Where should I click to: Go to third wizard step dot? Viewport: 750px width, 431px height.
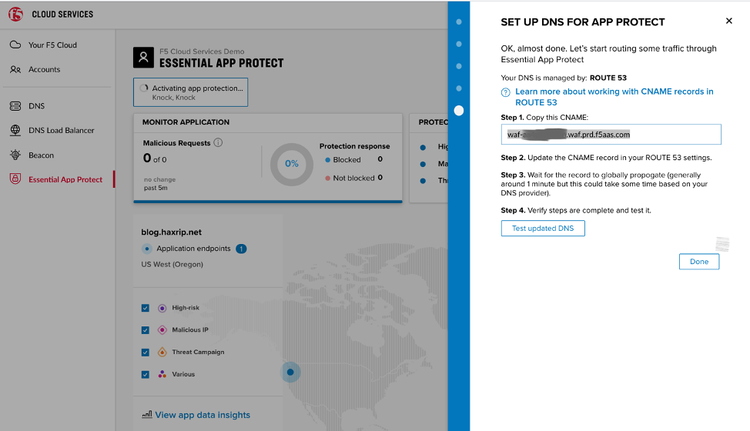pos(459,66)
